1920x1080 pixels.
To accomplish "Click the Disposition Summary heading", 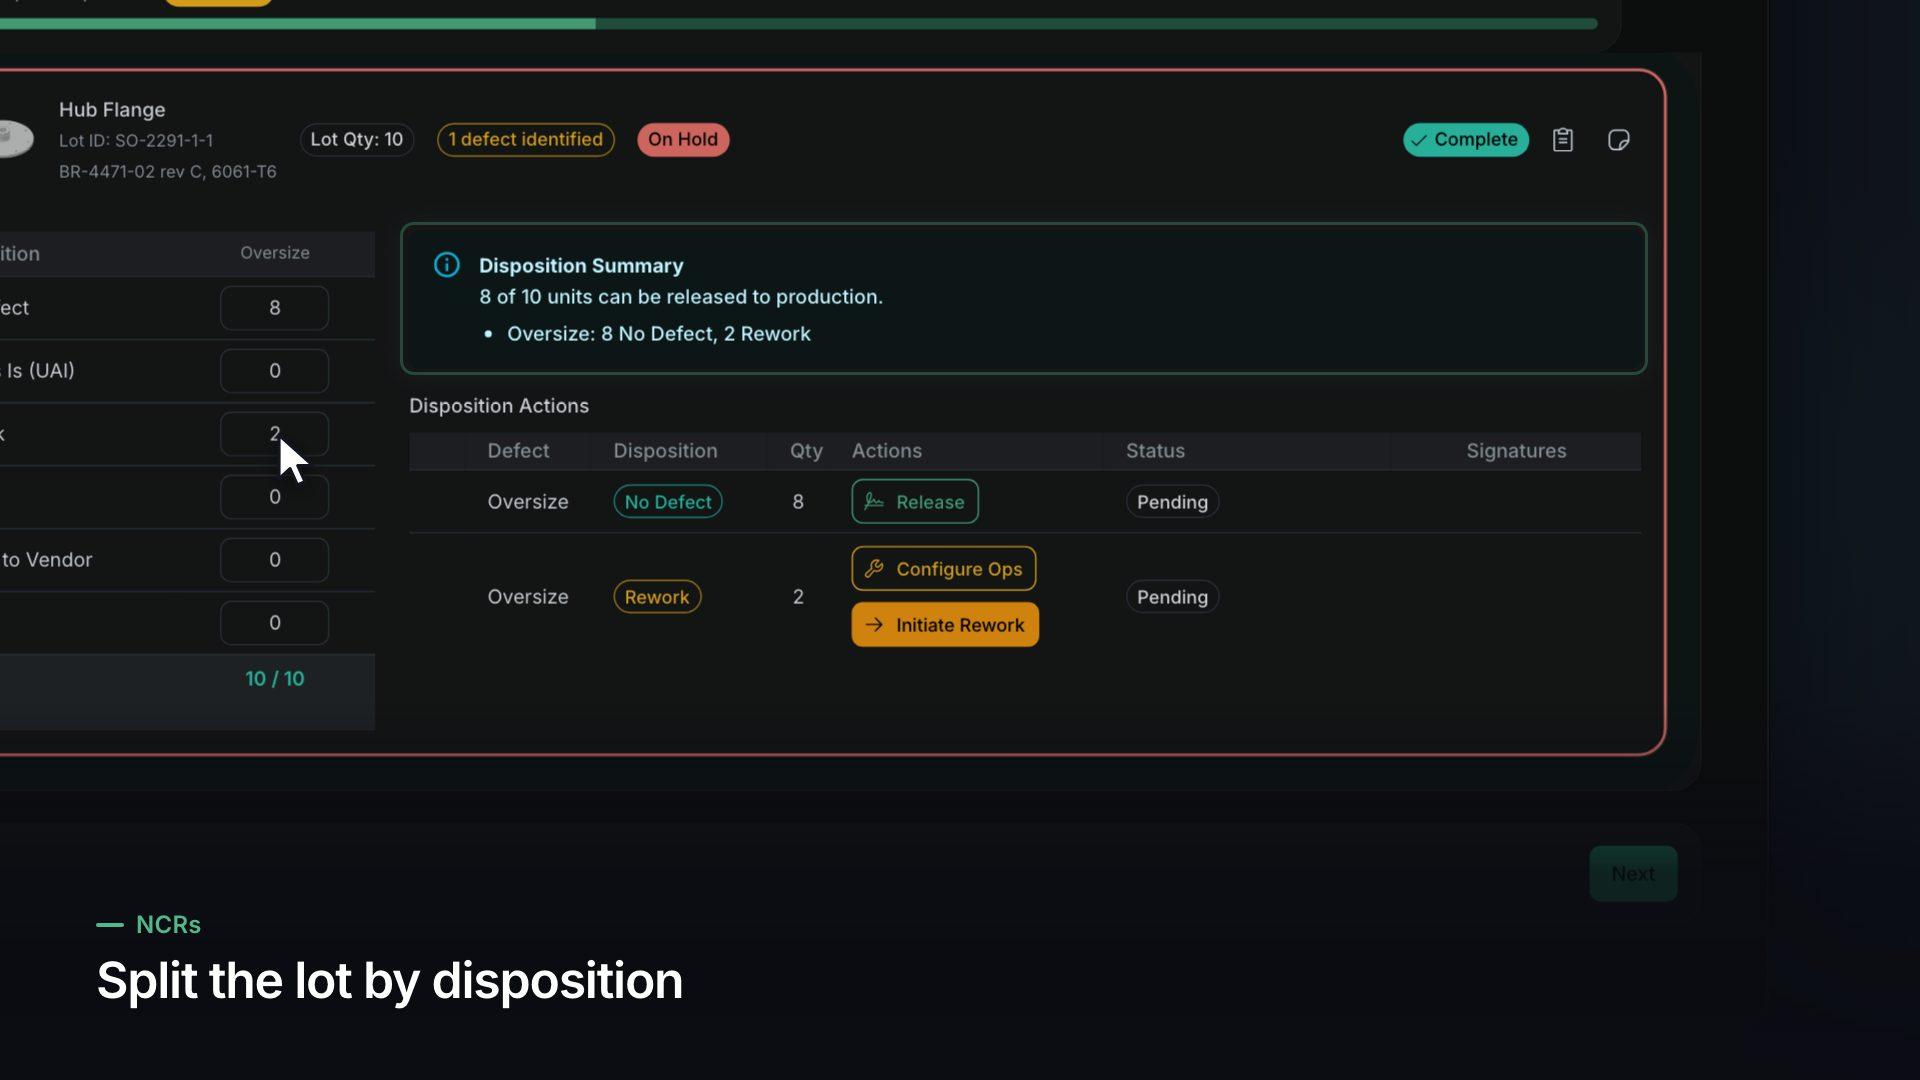I will click(581, 266).
